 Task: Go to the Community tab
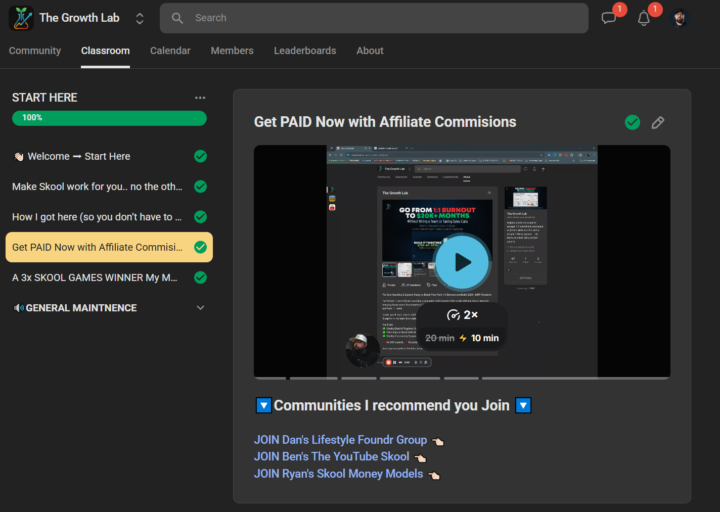pyautogui.click(x=35, y=51)
